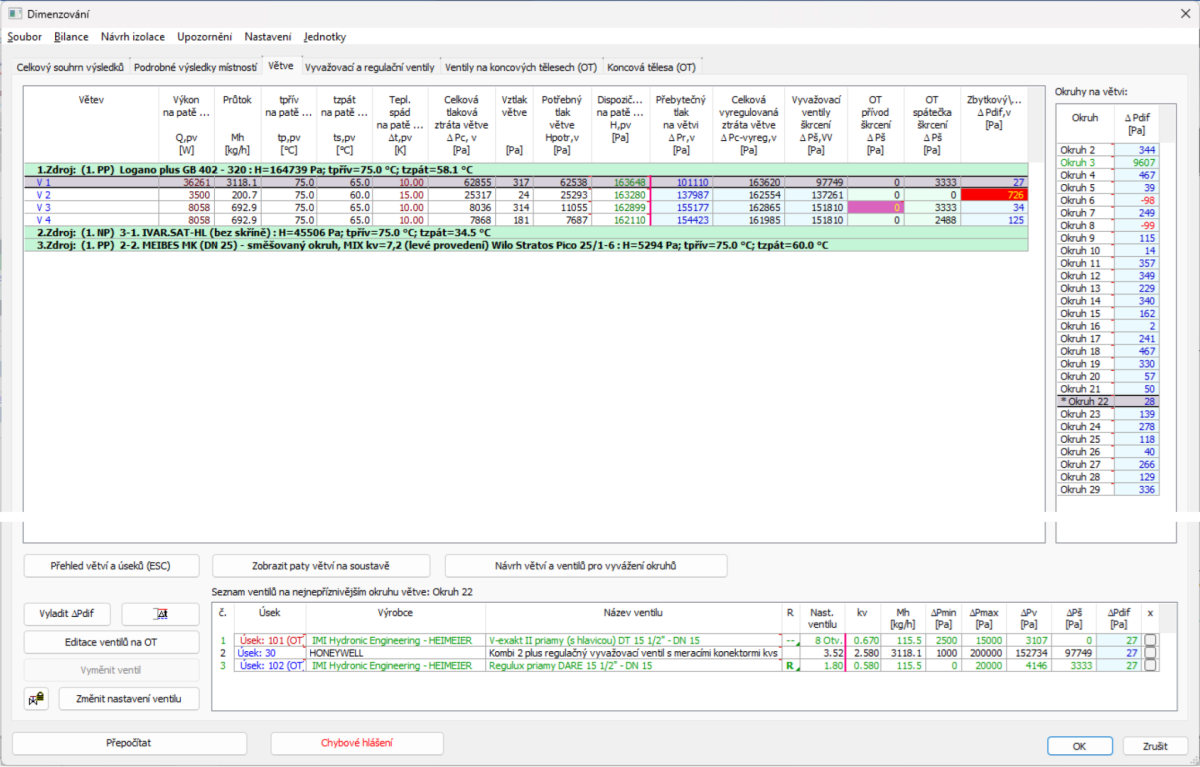Select Okruh 29 in circuits list
This screenshot has height=767, width=1200.
pos(1108,489)
